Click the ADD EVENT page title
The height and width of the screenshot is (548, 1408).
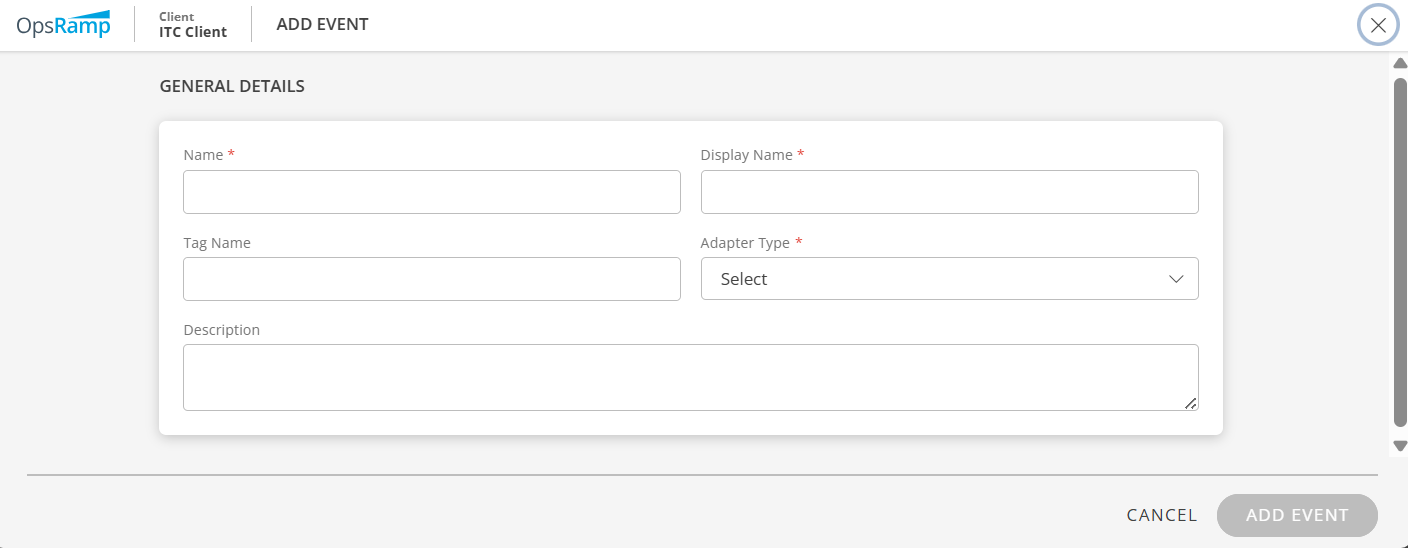pos(322,25)
